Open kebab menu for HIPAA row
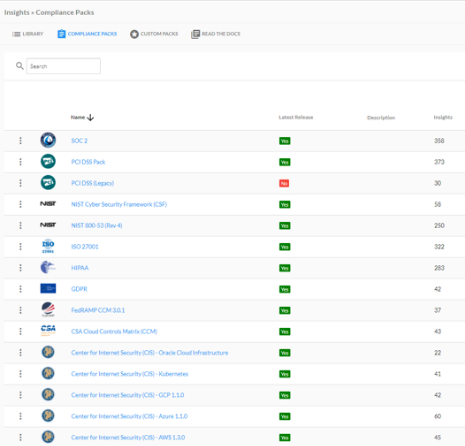 coord(20,268)
